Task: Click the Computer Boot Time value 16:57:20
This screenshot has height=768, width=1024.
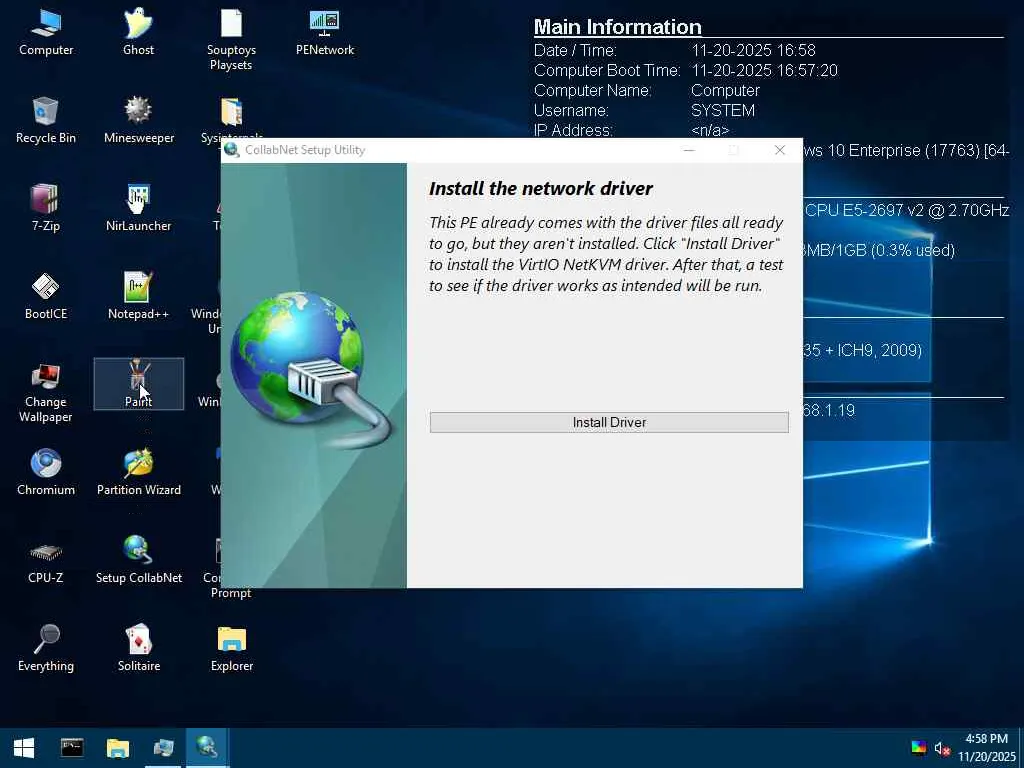Action: pyautogui.click(x=764, y=71)
